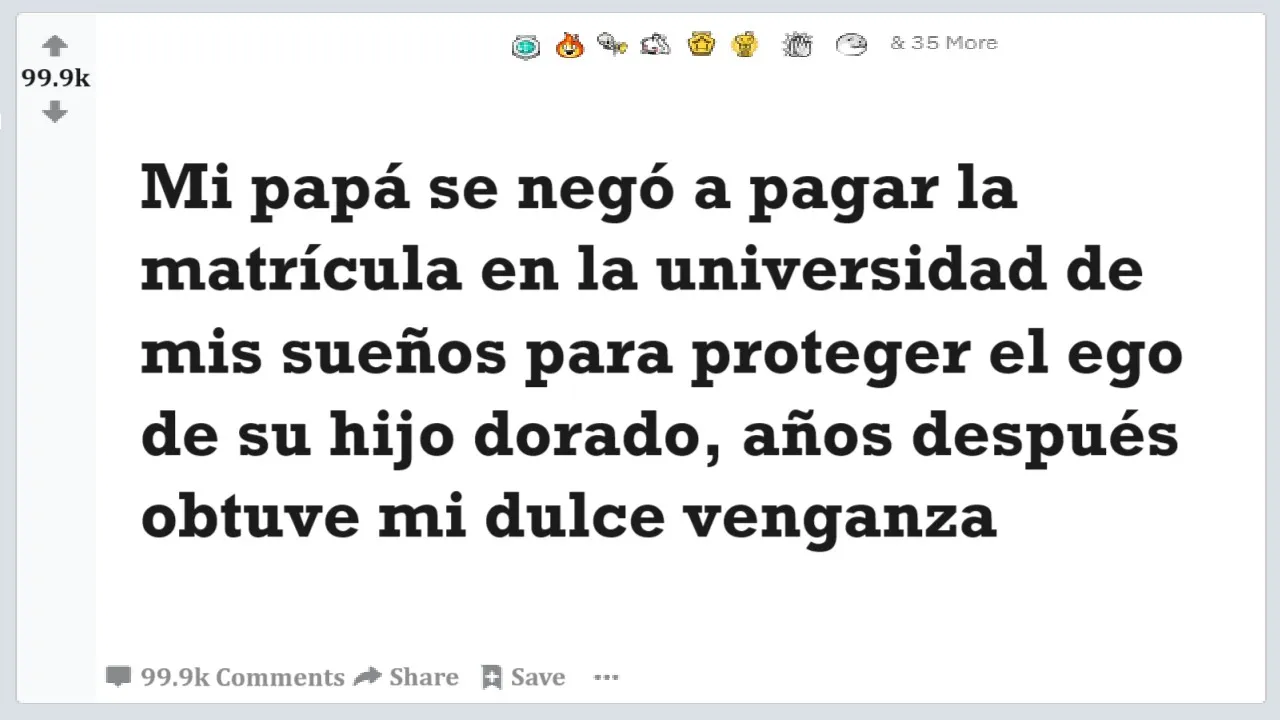
Task: Downvote the post with the down arrow
Action: pyautogui.click(x=55, y=112)
